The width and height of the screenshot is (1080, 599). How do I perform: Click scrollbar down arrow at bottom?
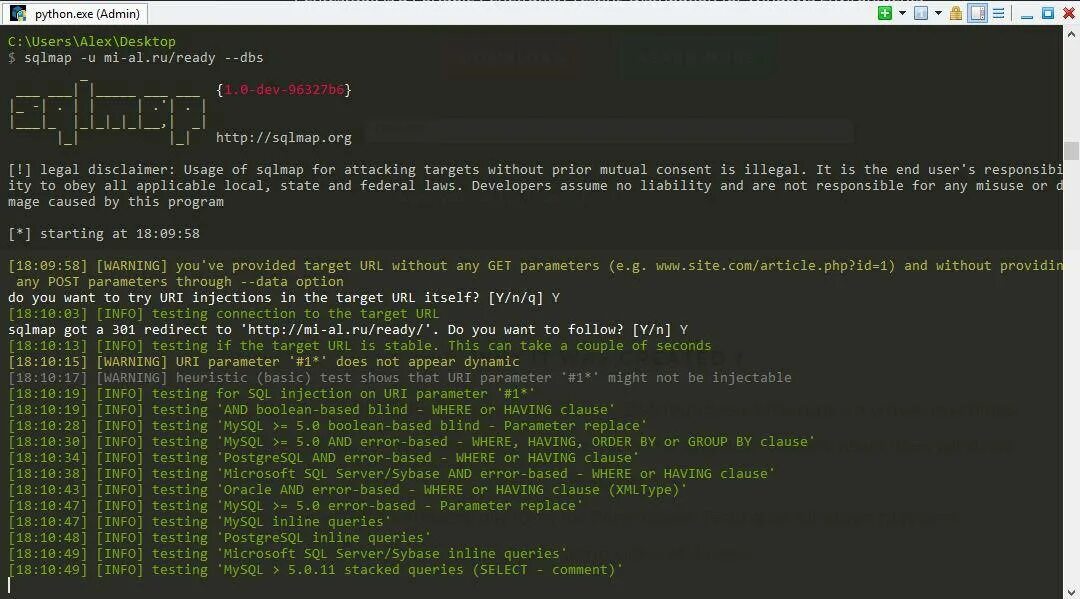coord(1071,592)
